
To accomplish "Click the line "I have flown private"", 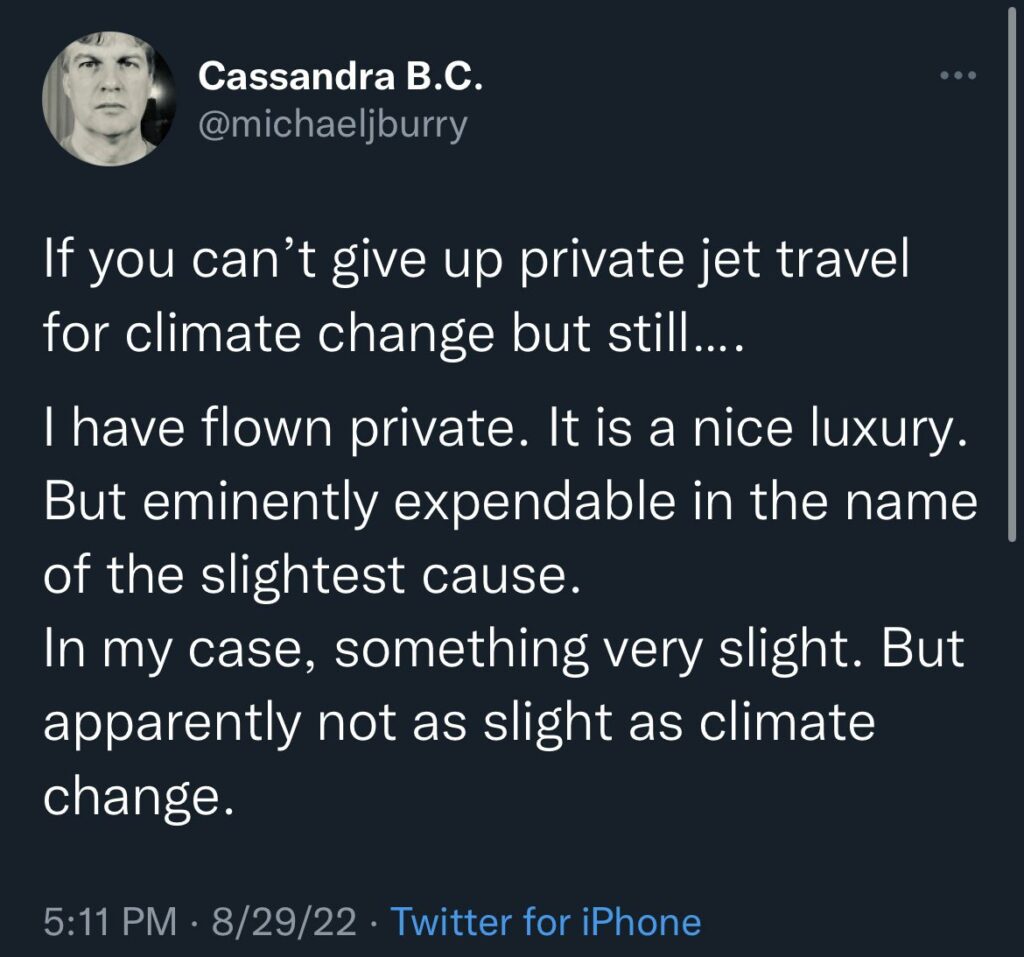I will click(x=504, y=430).
